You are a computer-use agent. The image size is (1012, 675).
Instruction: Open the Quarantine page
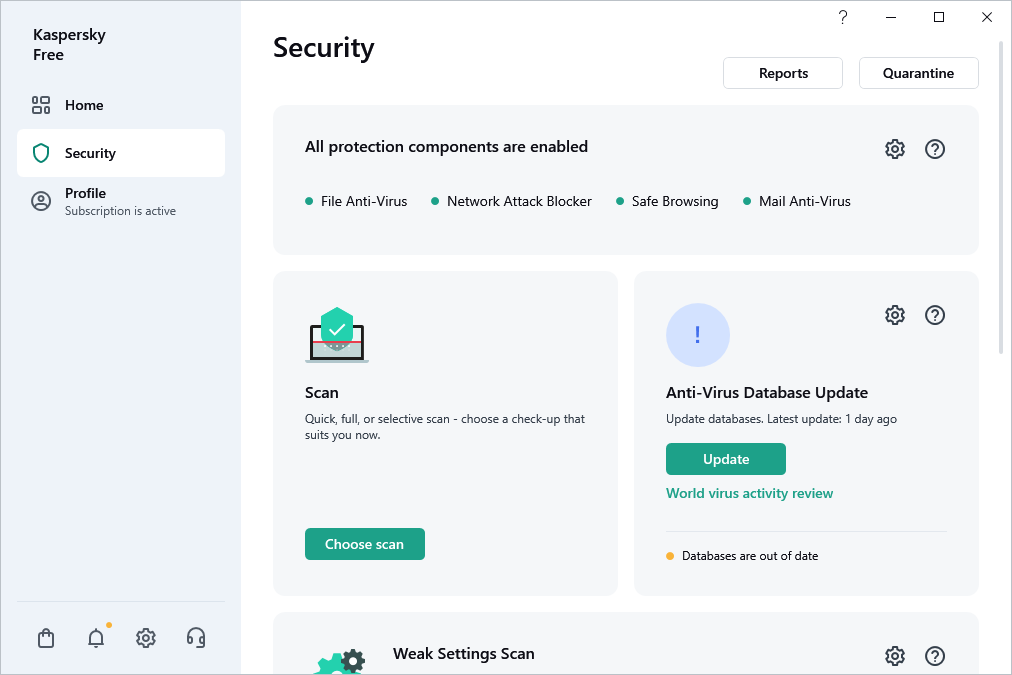point(918,72)
